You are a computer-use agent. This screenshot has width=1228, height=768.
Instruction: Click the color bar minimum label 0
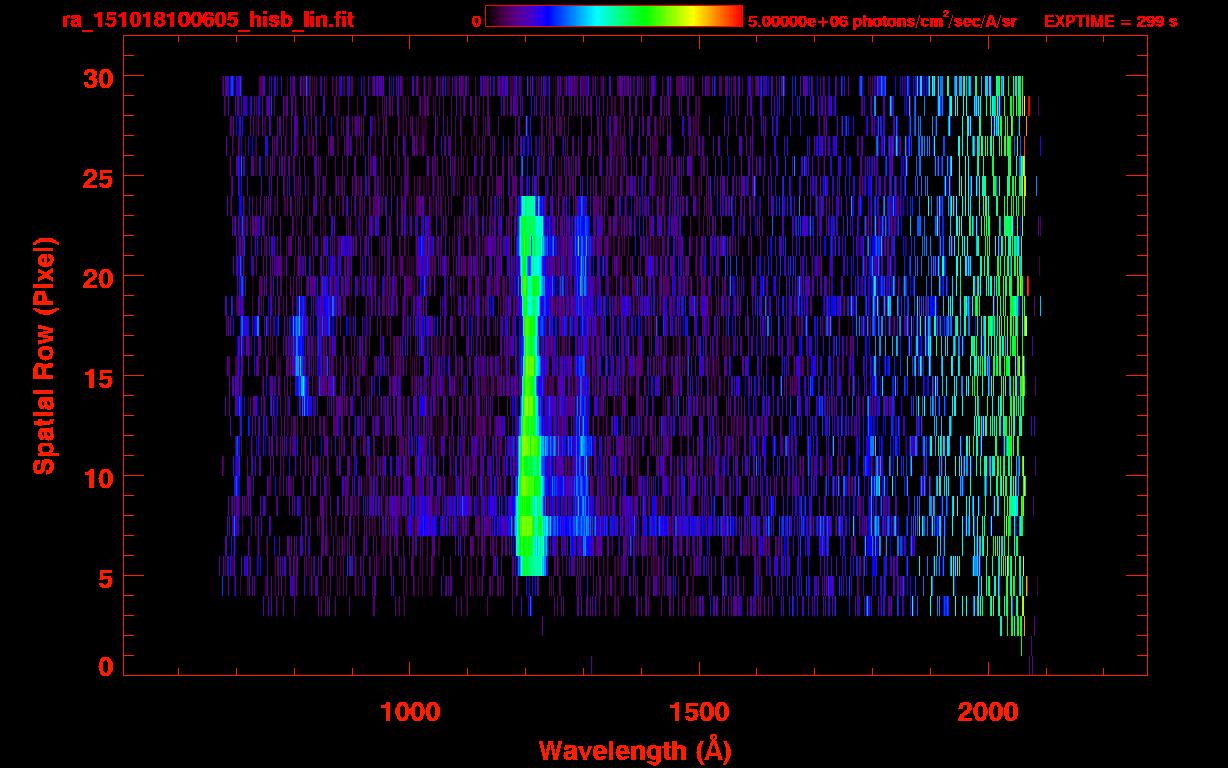476,21
